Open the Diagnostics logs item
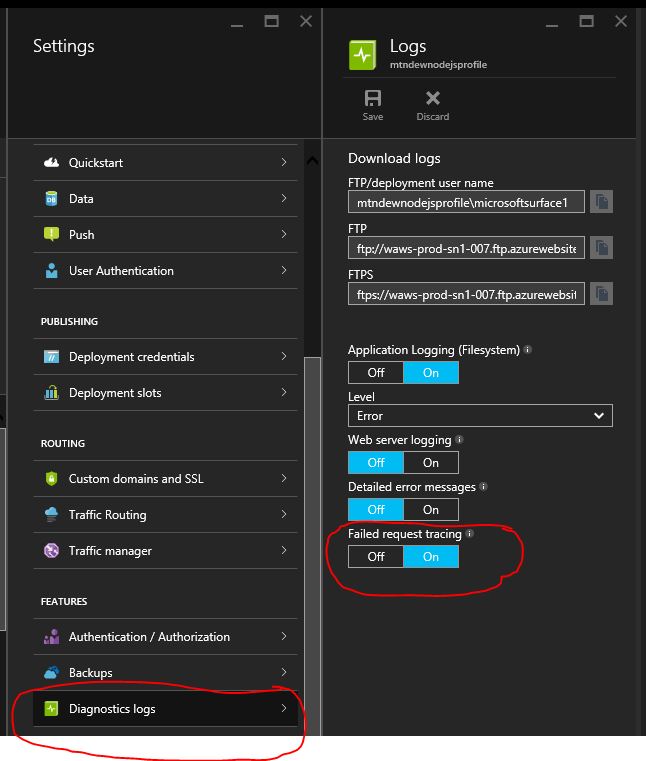The height and width of the screenshot is (761, 646). point(166,709)
